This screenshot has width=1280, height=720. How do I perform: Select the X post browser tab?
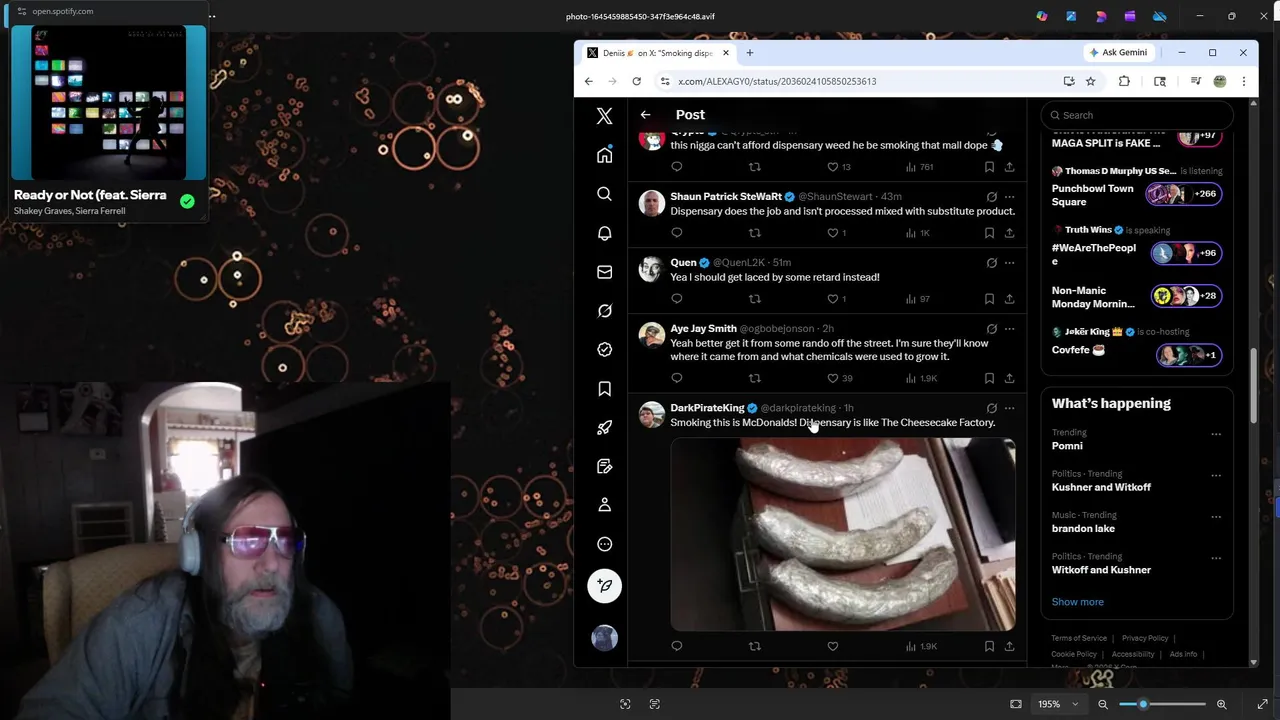658,53
